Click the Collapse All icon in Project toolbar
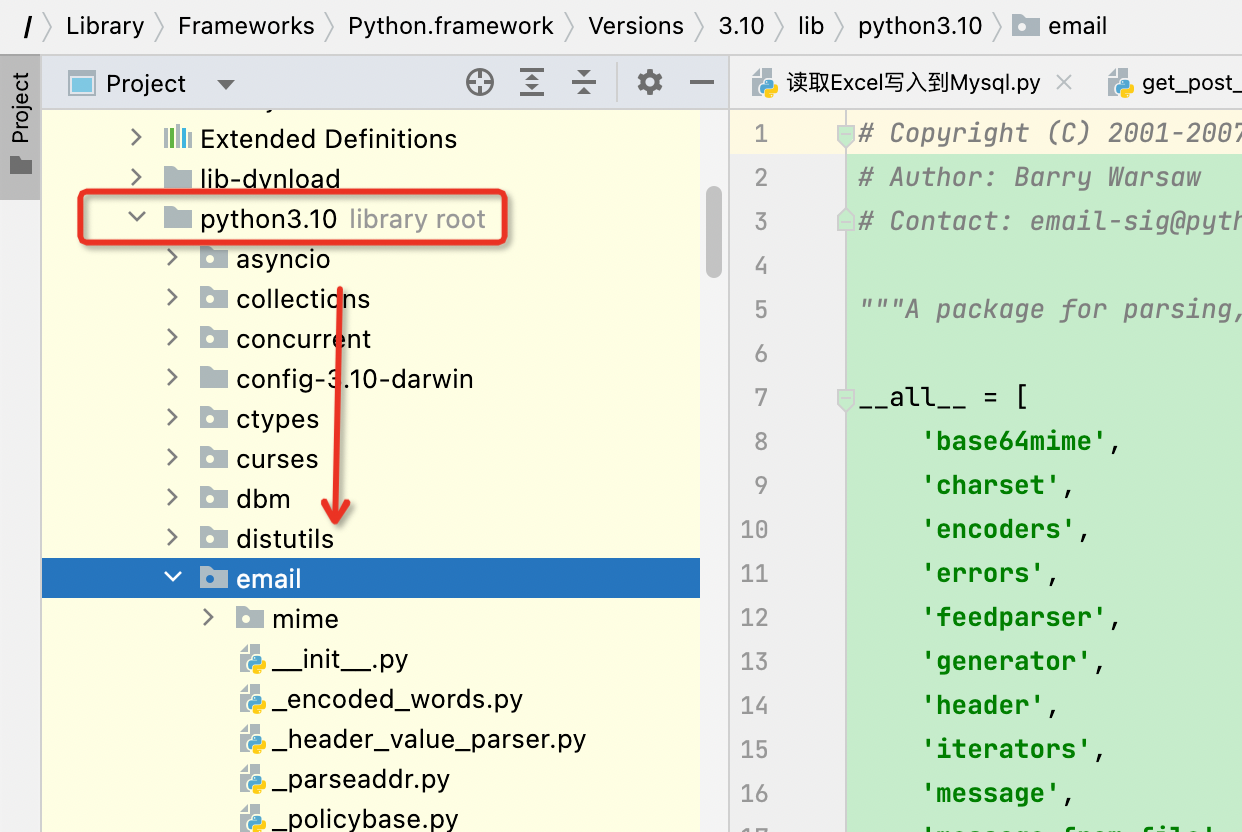Image resolution: width=1242 pixels, height=832 pixels. [584, 83]
